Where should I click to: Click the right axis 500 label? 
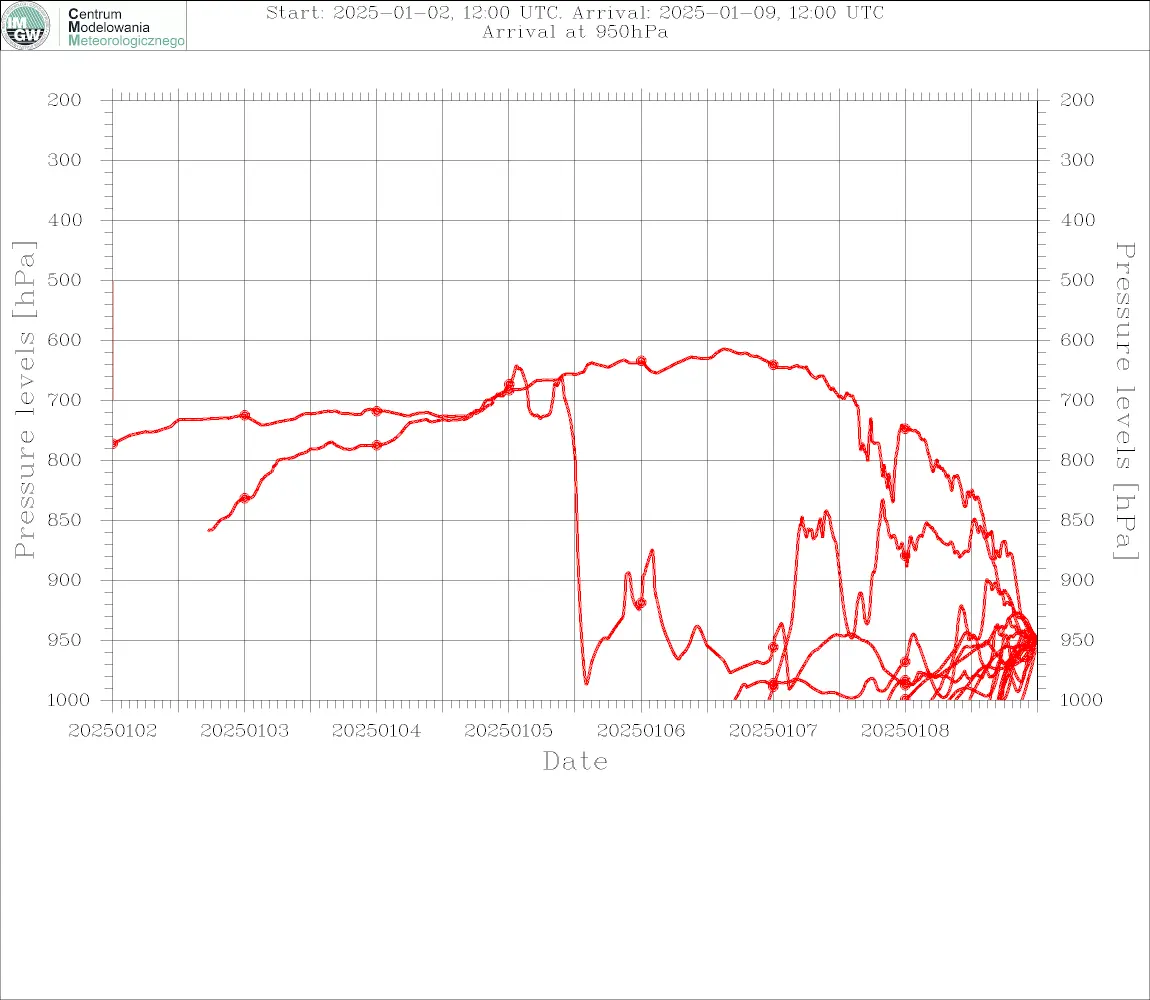[1077, 280]
